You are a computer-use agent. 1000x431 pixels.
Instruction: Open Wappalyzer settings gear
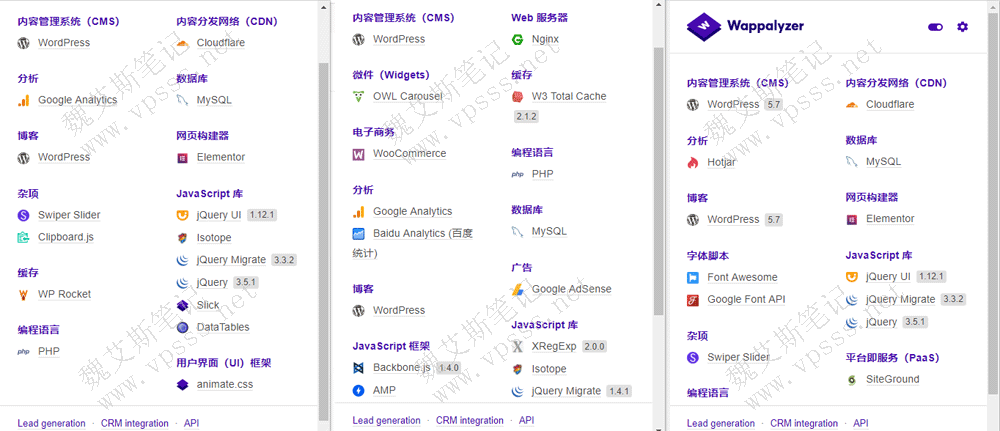(x=962, y=27)
